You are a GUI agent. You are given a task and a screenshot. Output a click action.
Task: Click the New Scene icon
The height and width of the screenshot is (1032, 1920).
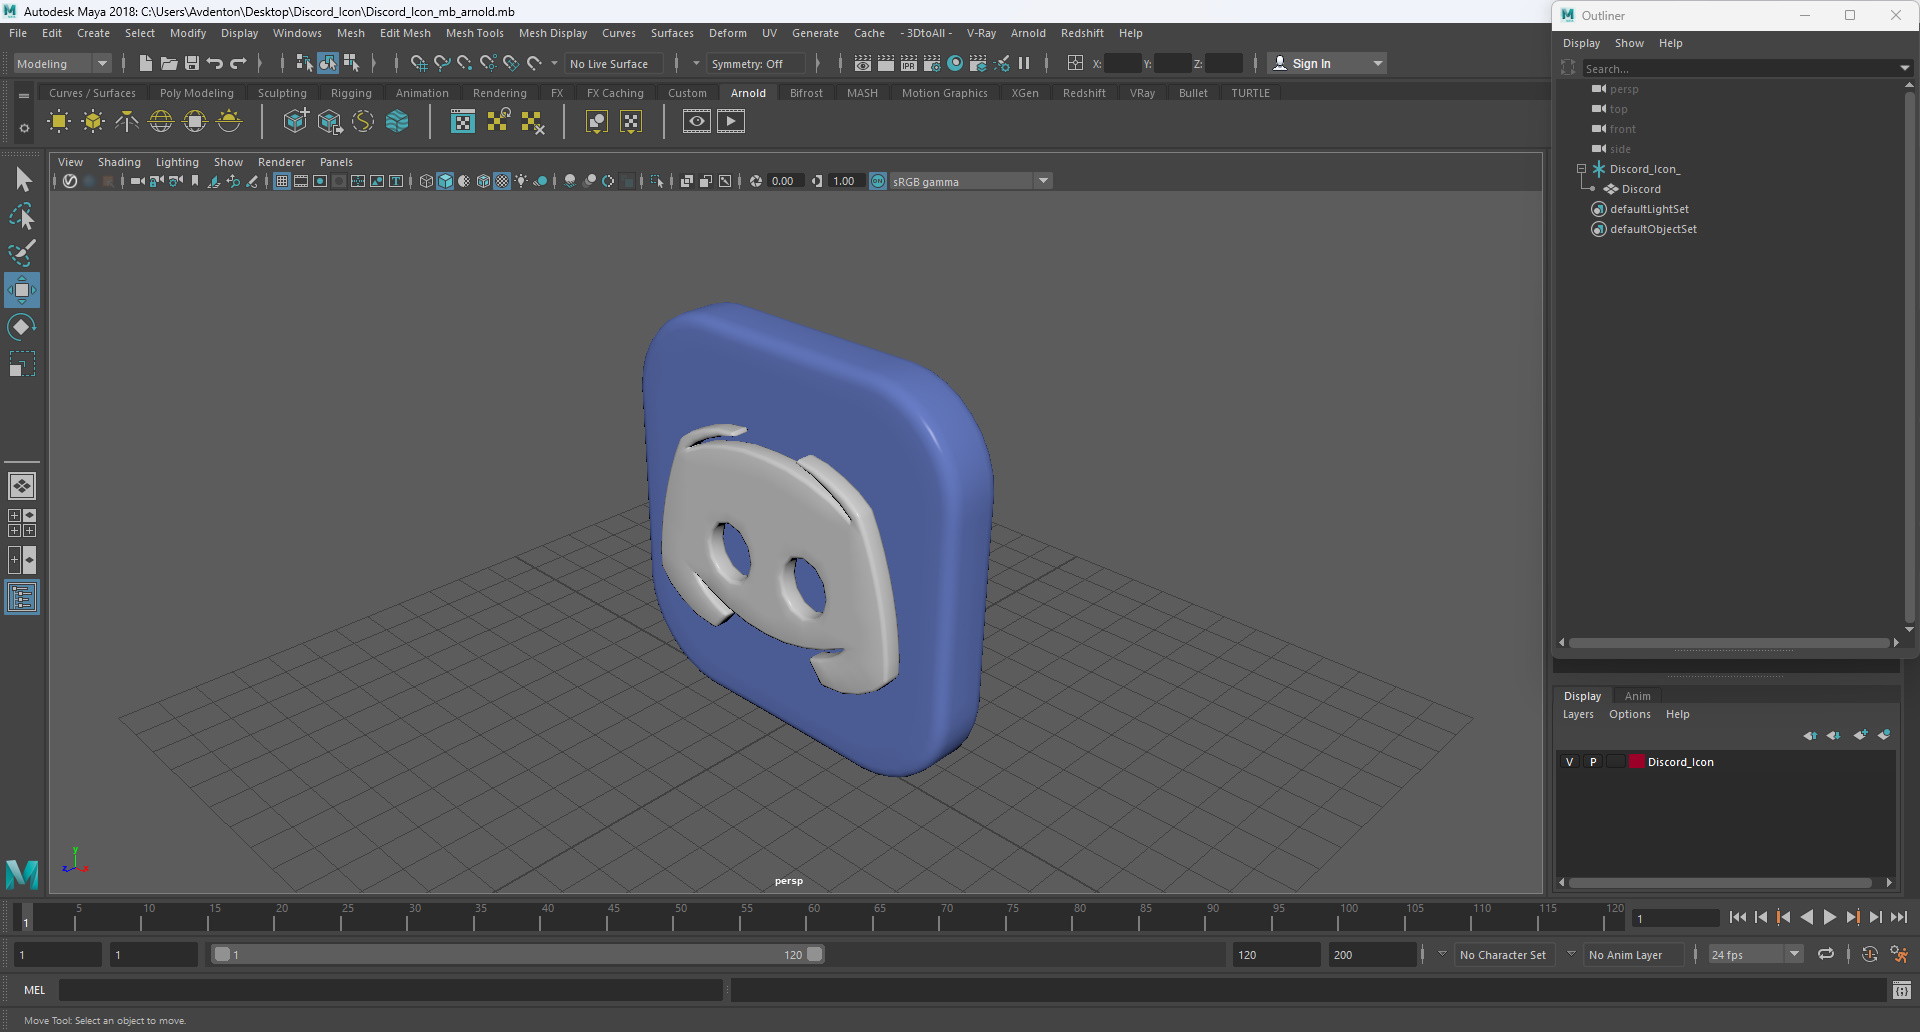(146, 63)
